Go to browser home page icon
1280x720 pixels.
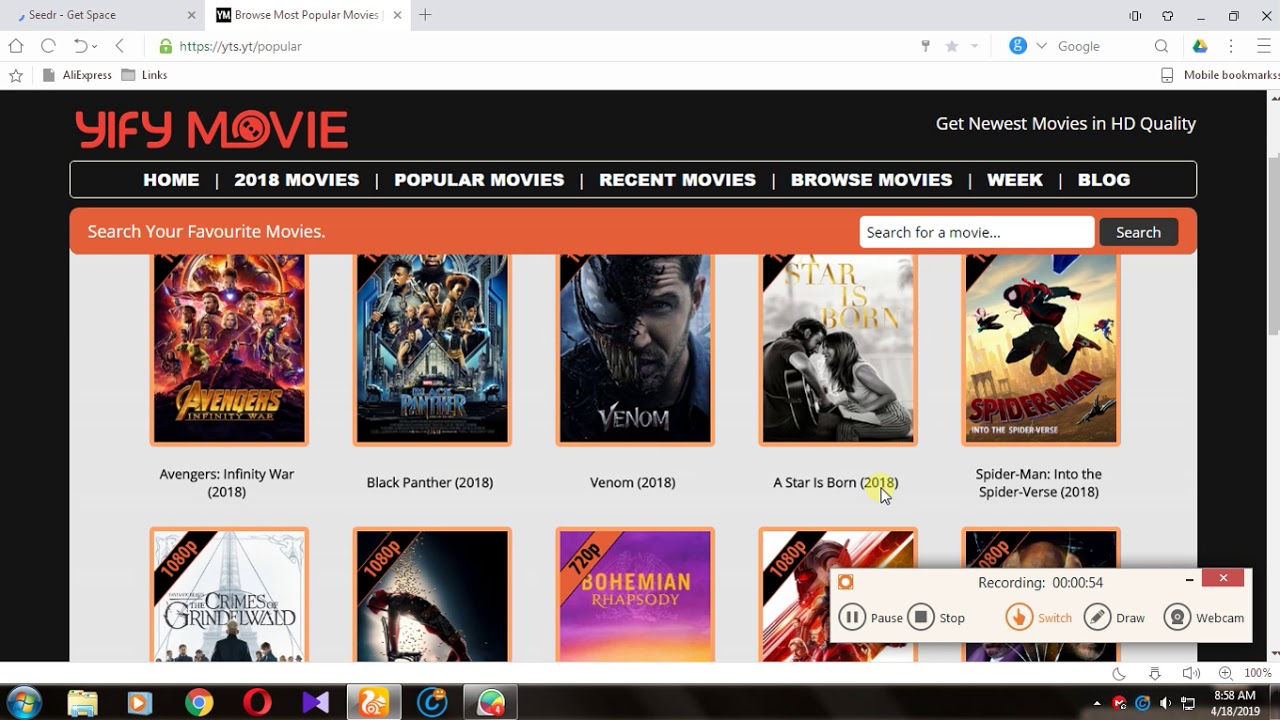click(x=15, y=46)
